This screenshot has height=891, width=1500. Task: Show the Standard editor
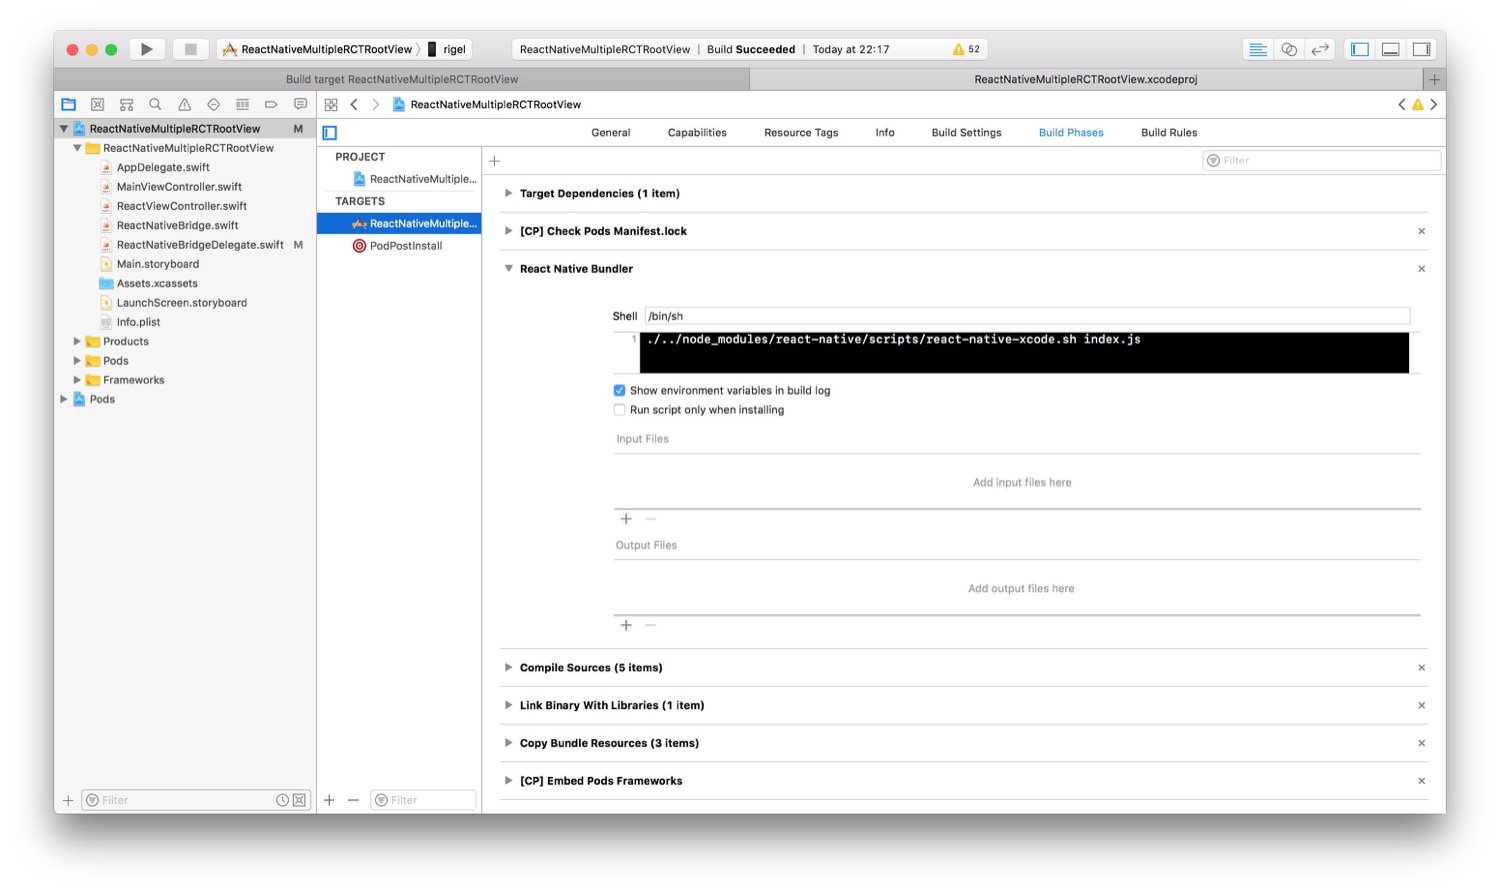pyautogui.click(x=1258, y=49)
